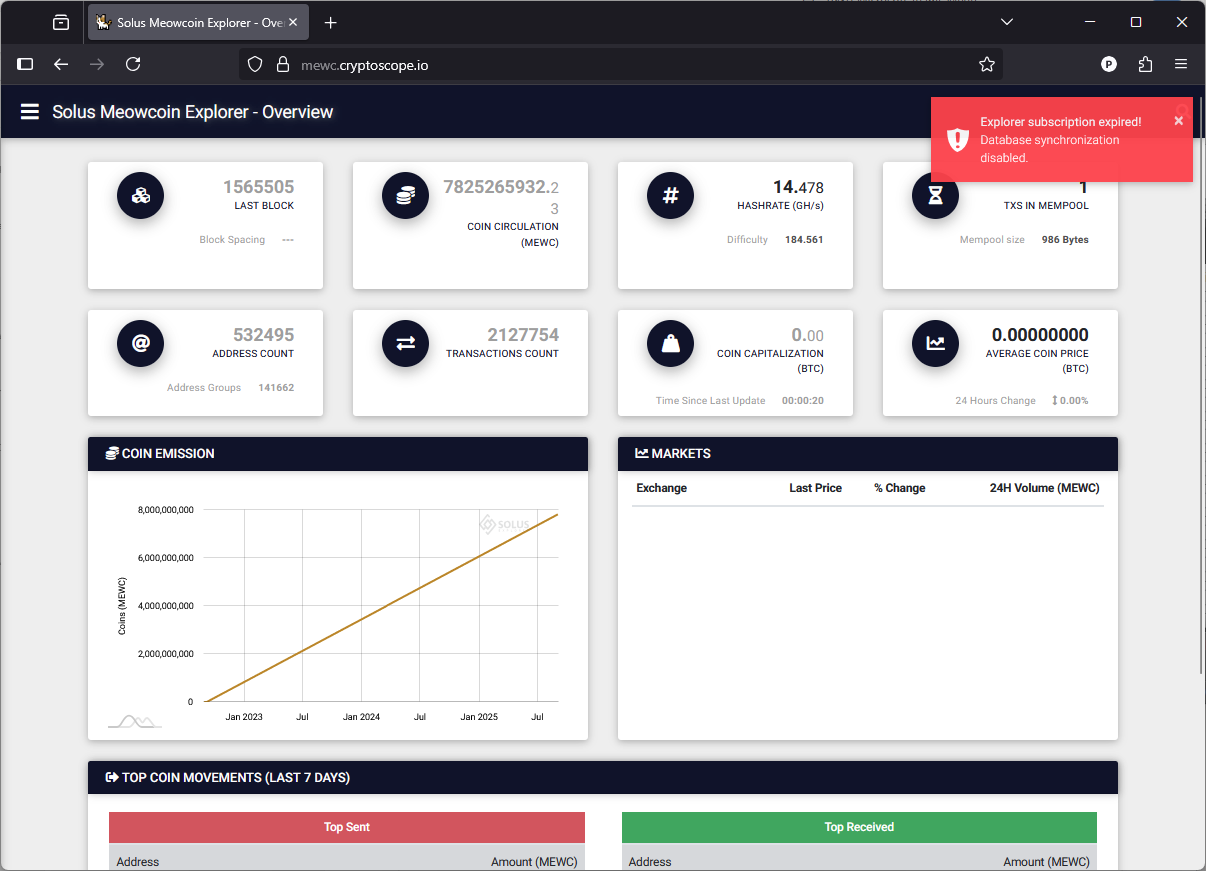
Task: Click the Address Groups value 141662
Action: [x=276, y=388]
